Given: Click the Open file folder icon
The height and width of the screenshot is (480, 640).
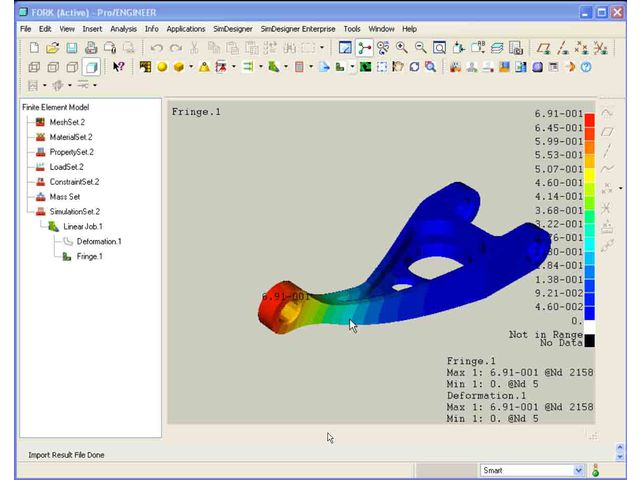Looking at the screenshot, I should click(x=52, y=48).
